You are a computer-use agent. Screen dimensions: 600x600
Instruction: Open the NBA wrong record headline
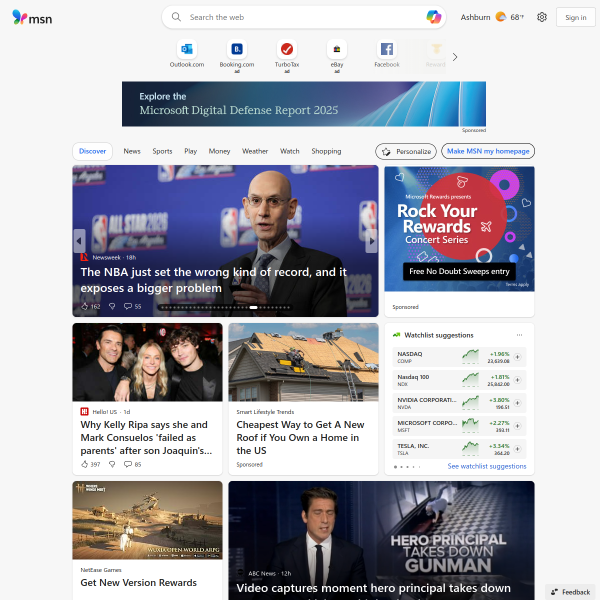click(213, 280)
